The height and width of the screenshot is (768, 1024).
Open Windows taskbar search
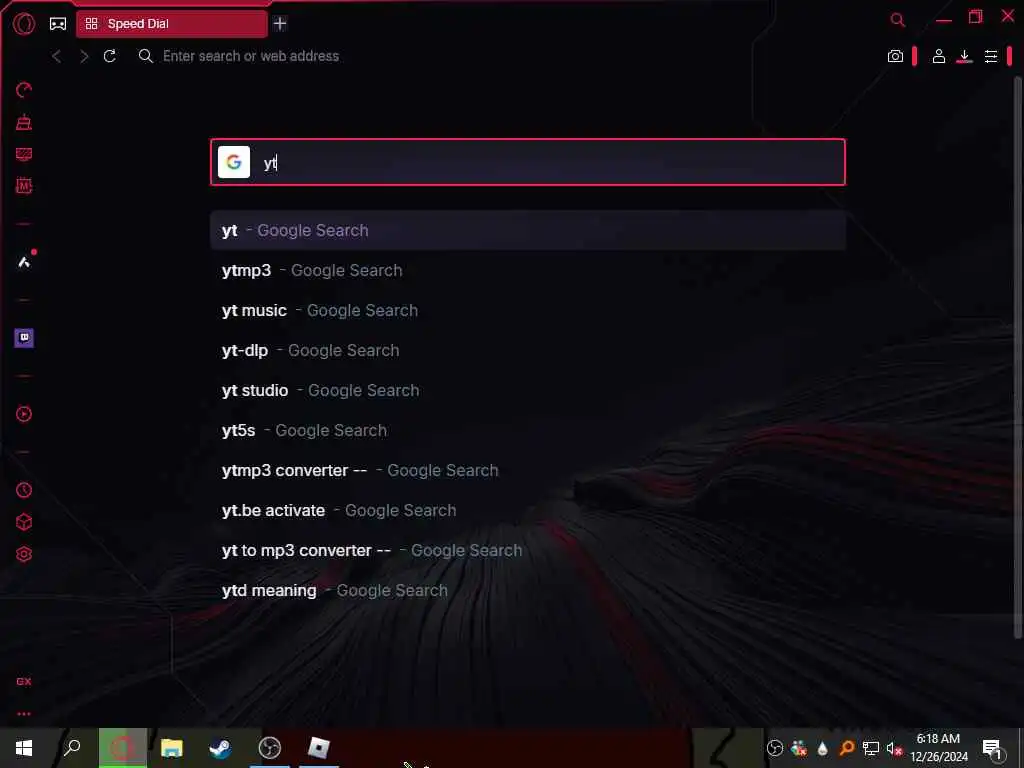(72, 748)
